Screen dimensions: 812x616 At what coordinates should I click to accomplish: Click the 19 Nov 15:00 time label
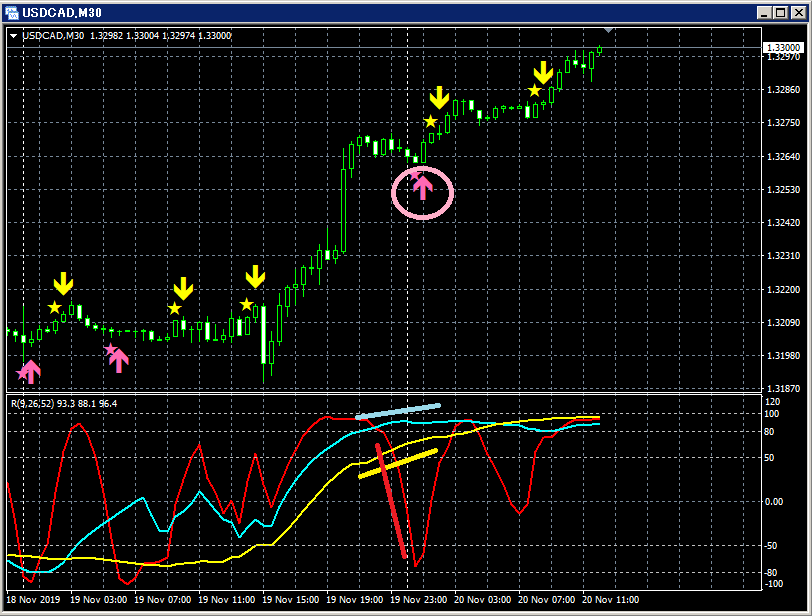point(291,599)
